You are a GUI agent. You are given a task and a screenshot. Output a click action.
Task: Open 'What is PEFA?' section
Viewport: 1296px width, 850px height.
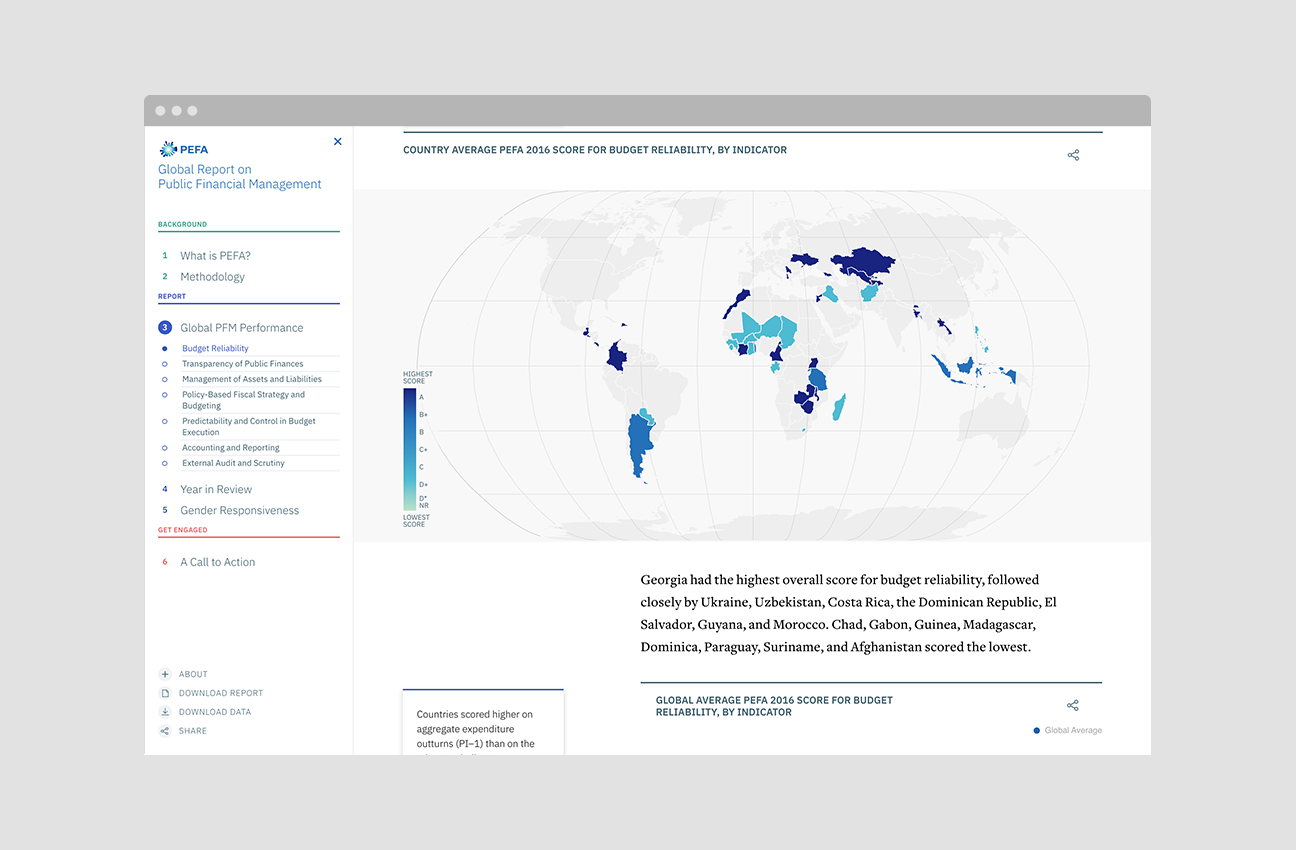215,256
